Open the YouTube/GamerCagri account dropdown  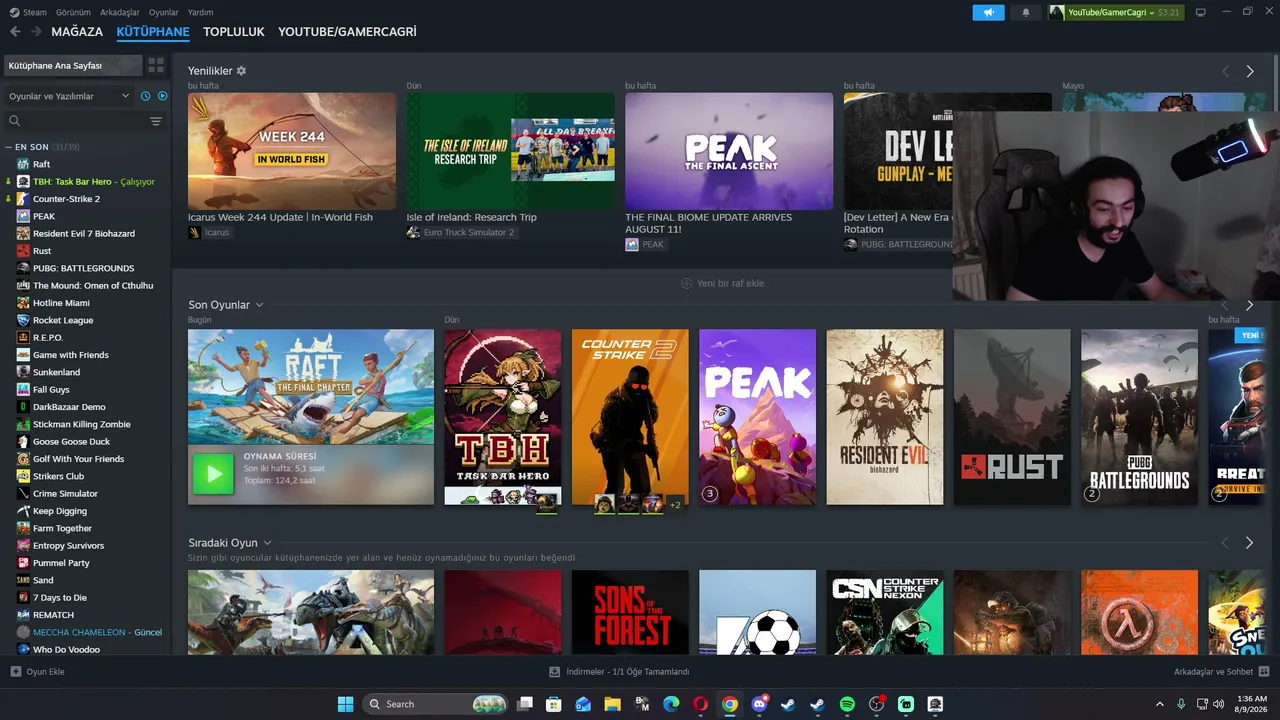point(1115,12)
